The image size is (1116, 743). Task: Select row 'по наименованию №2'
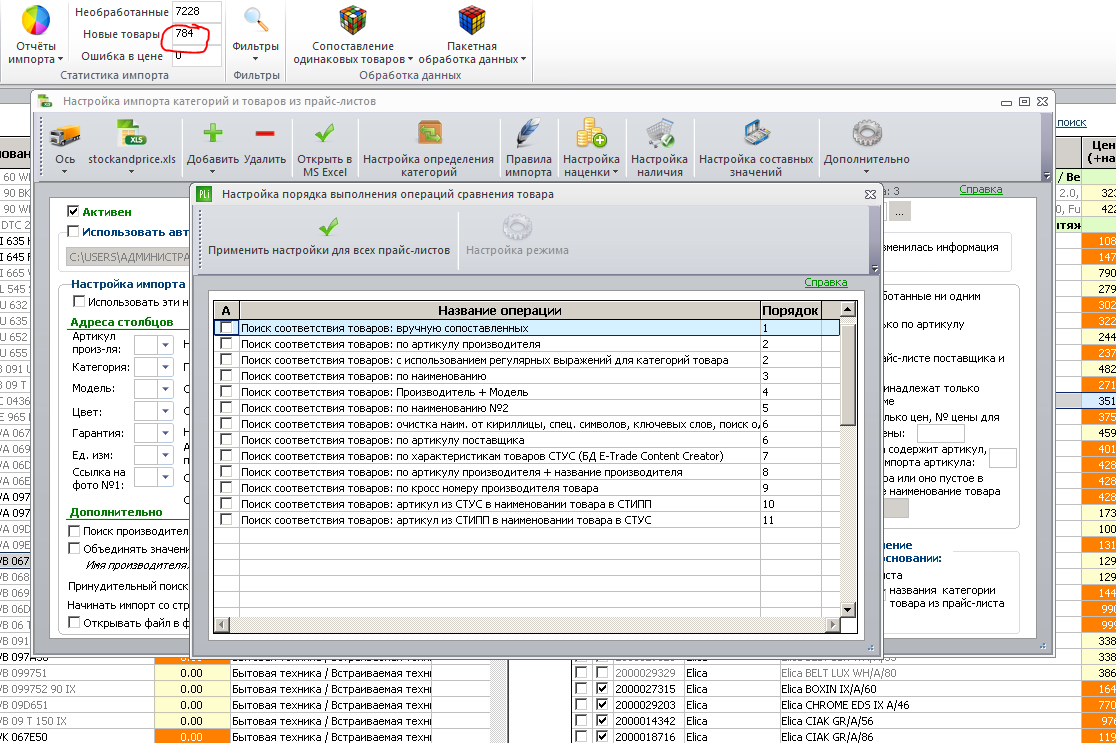(x=527, y=408)
